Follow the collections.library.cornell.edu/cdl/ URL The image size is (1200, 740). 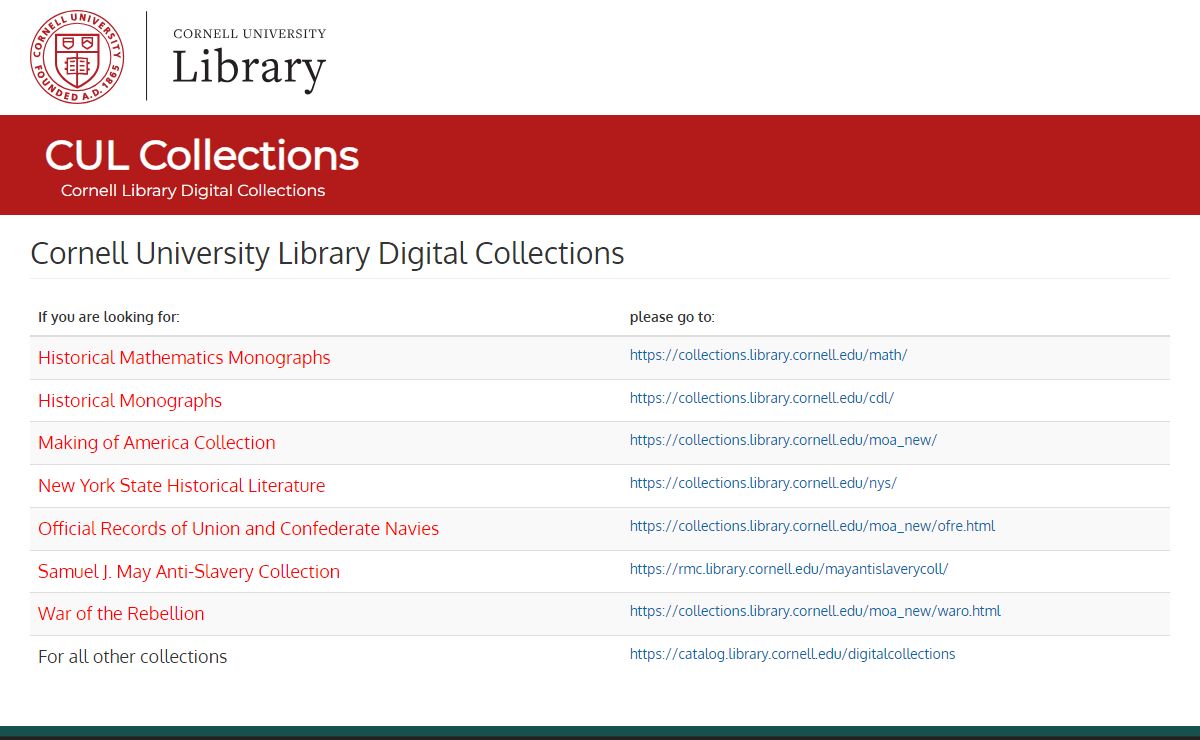762,397
